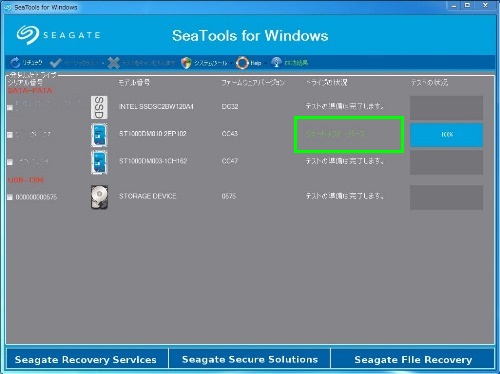500x374 pixels.
Task: Open the Basic Tests checkmark menu
Action: pos(55,62)
